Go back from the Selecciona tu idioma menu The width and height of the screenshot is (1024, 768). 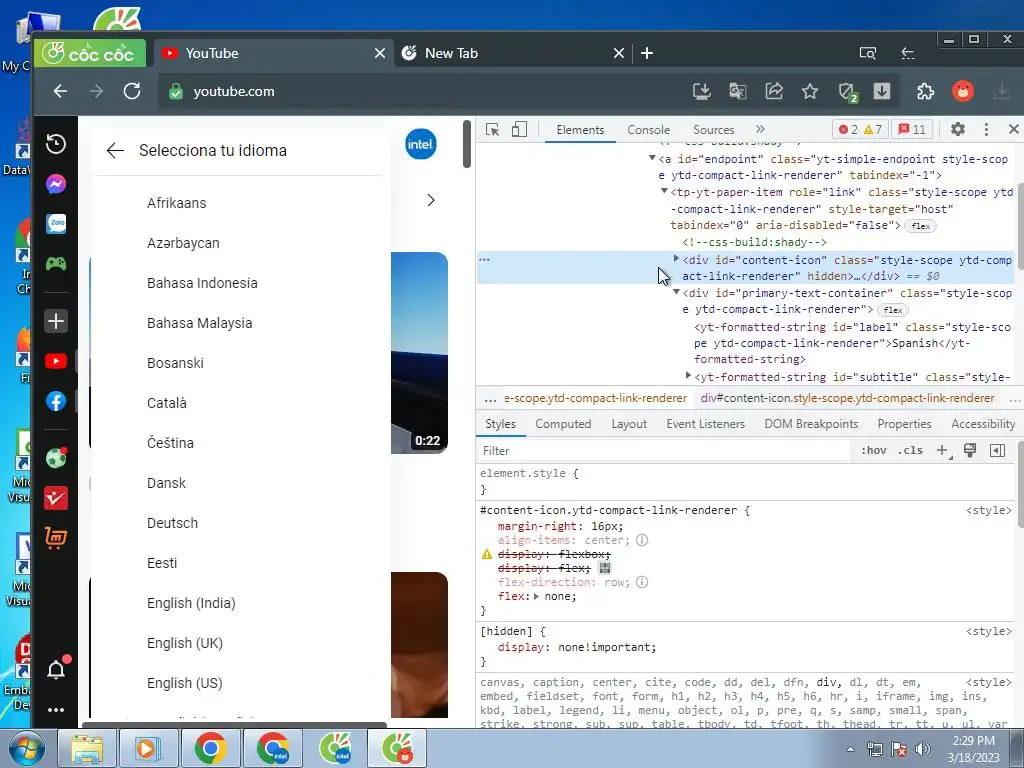(x=115, y=151)
